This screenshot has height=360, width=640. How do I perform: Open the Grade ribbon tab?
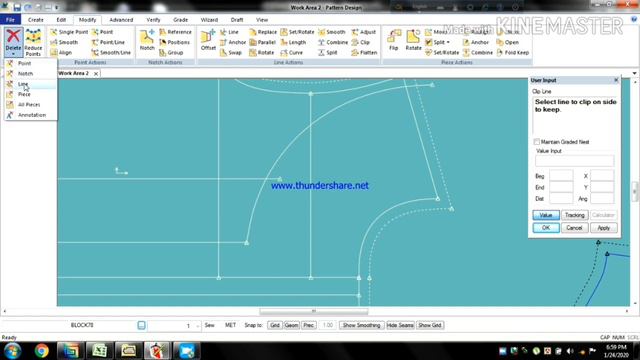coord(180,20)
